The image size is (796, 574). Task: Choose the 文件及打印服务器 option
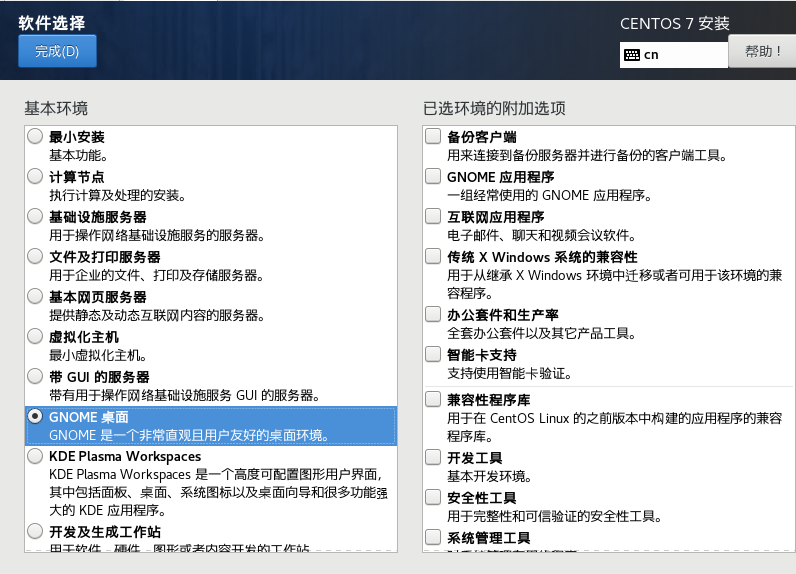pos(35,256)
